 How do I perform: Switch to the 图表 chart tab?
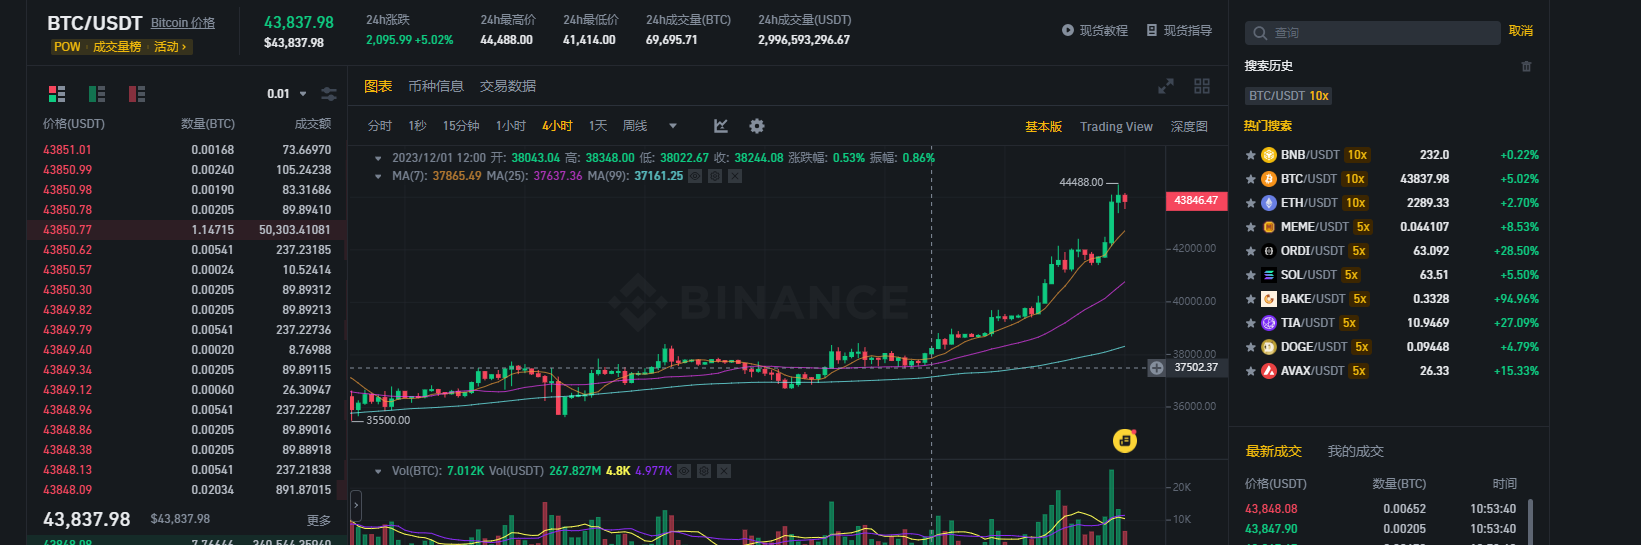(378, 86)
